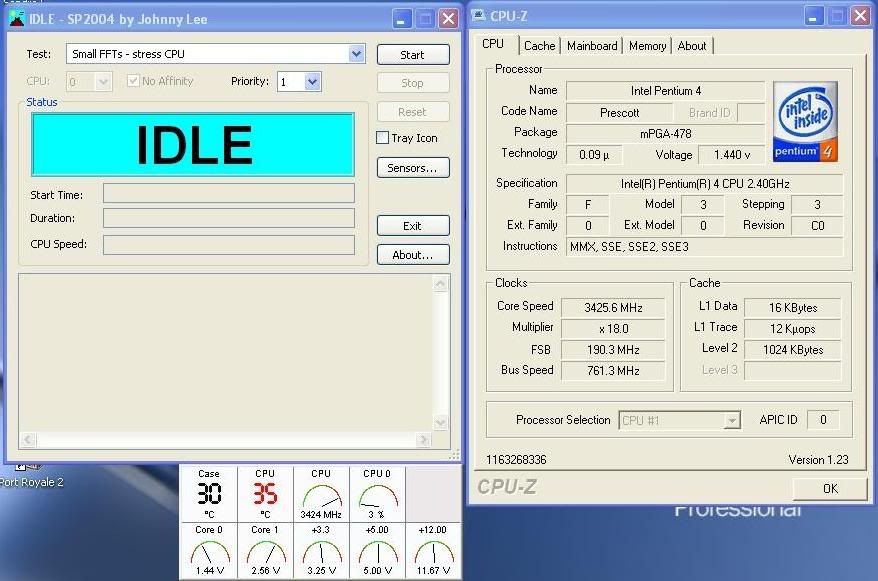Click the Level 2 cache value 1024 KBytes
This screenshot has width=878, height=581.
click(x=792, y=350)
